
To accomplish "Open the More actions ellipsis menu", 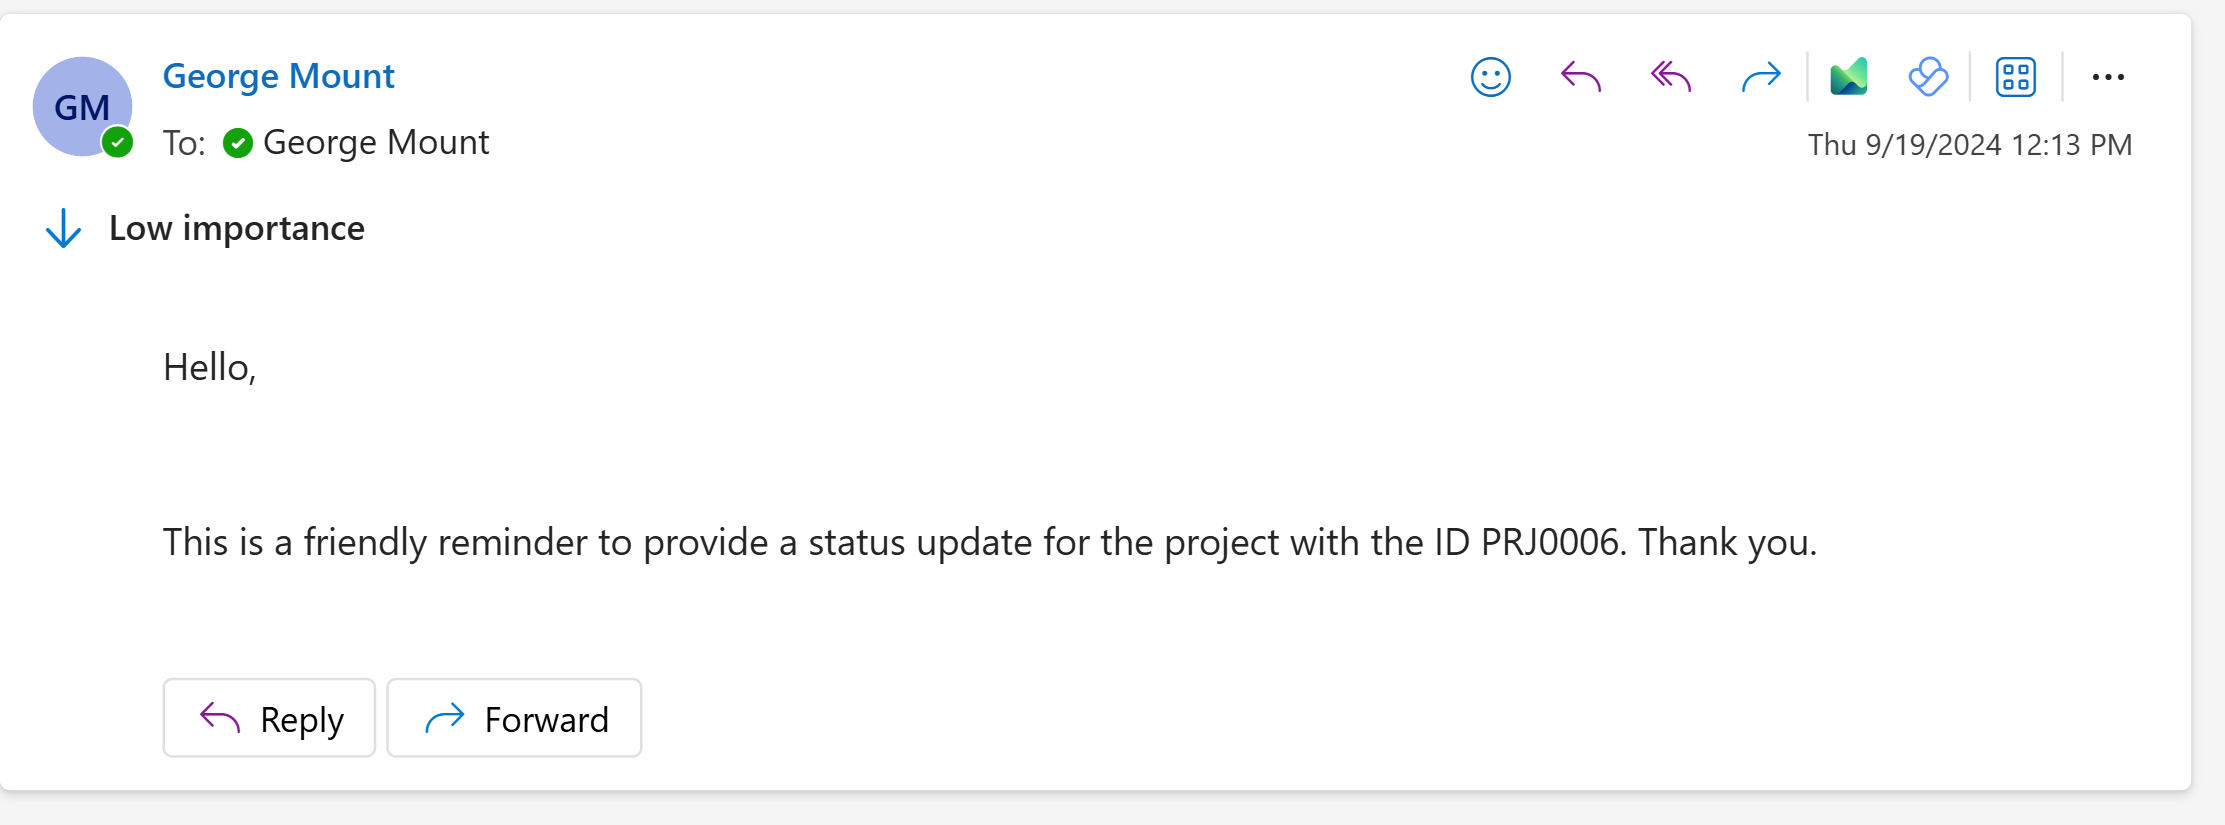I will [2108, 77].
